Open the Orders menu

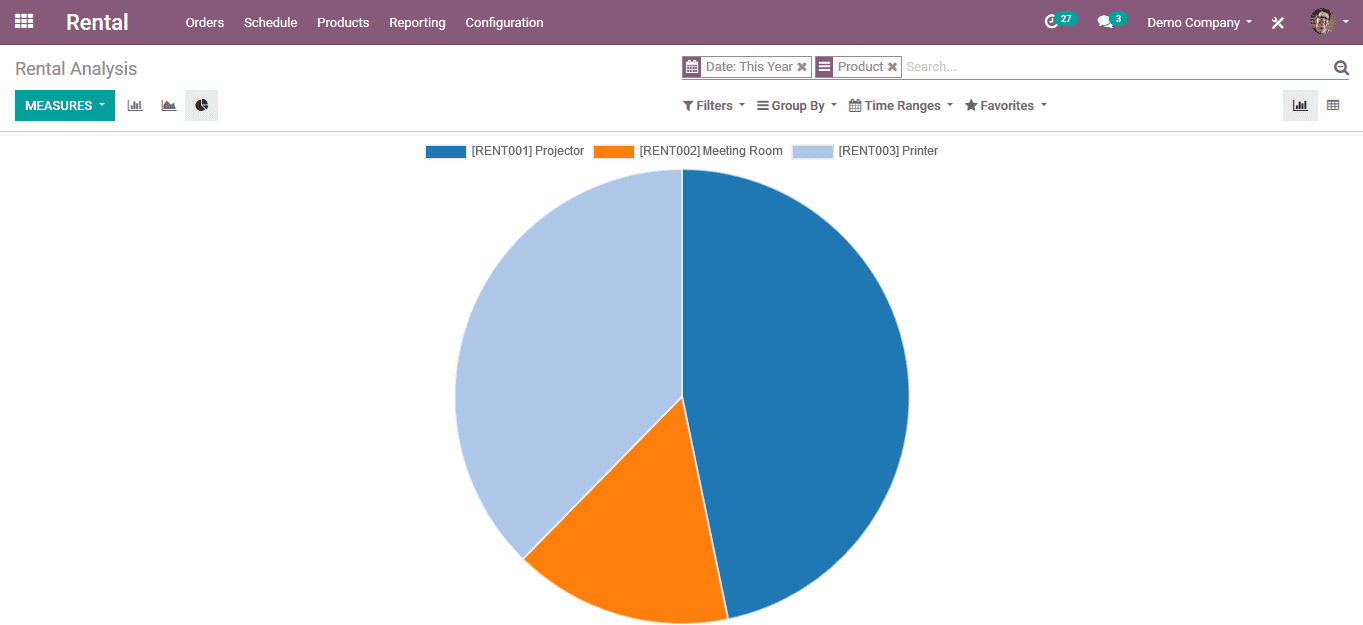click(x=205, y=22)
